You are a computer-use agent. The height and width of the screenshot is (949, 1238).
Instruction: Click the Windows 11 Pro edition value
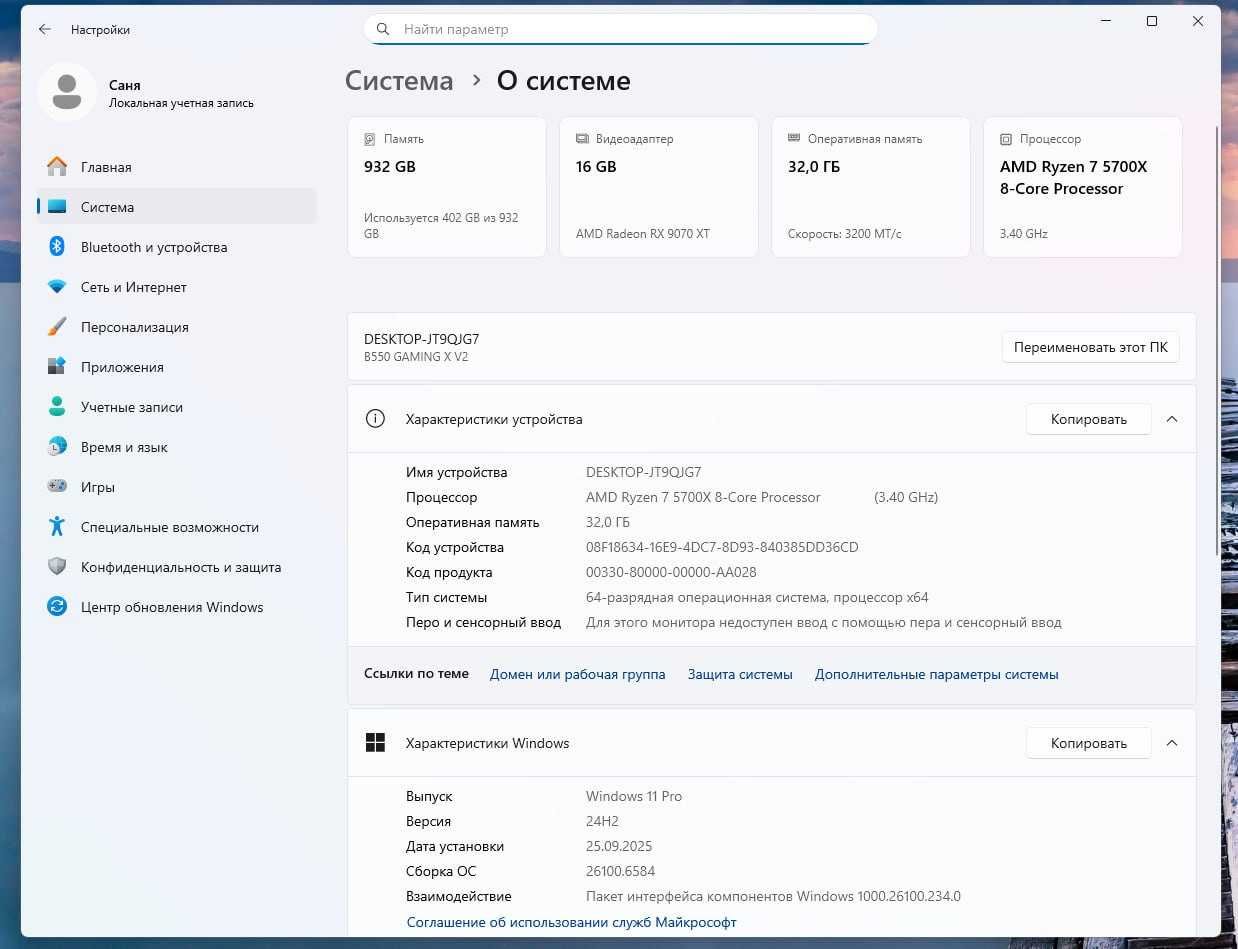pyautogui.click(x=634, y=796)
